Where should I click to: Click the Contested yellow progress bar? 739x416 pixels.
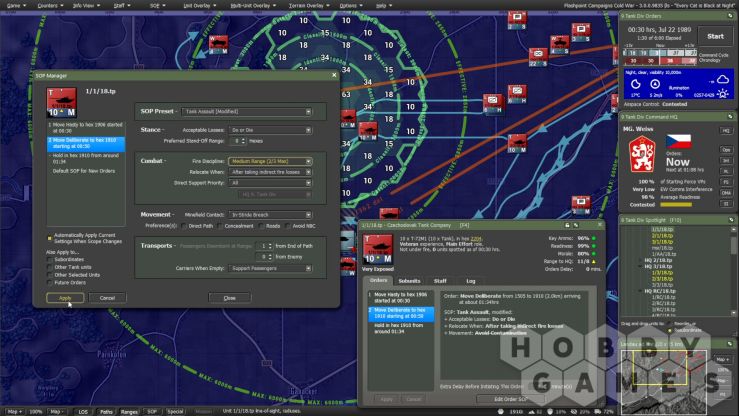coord(676,205)
